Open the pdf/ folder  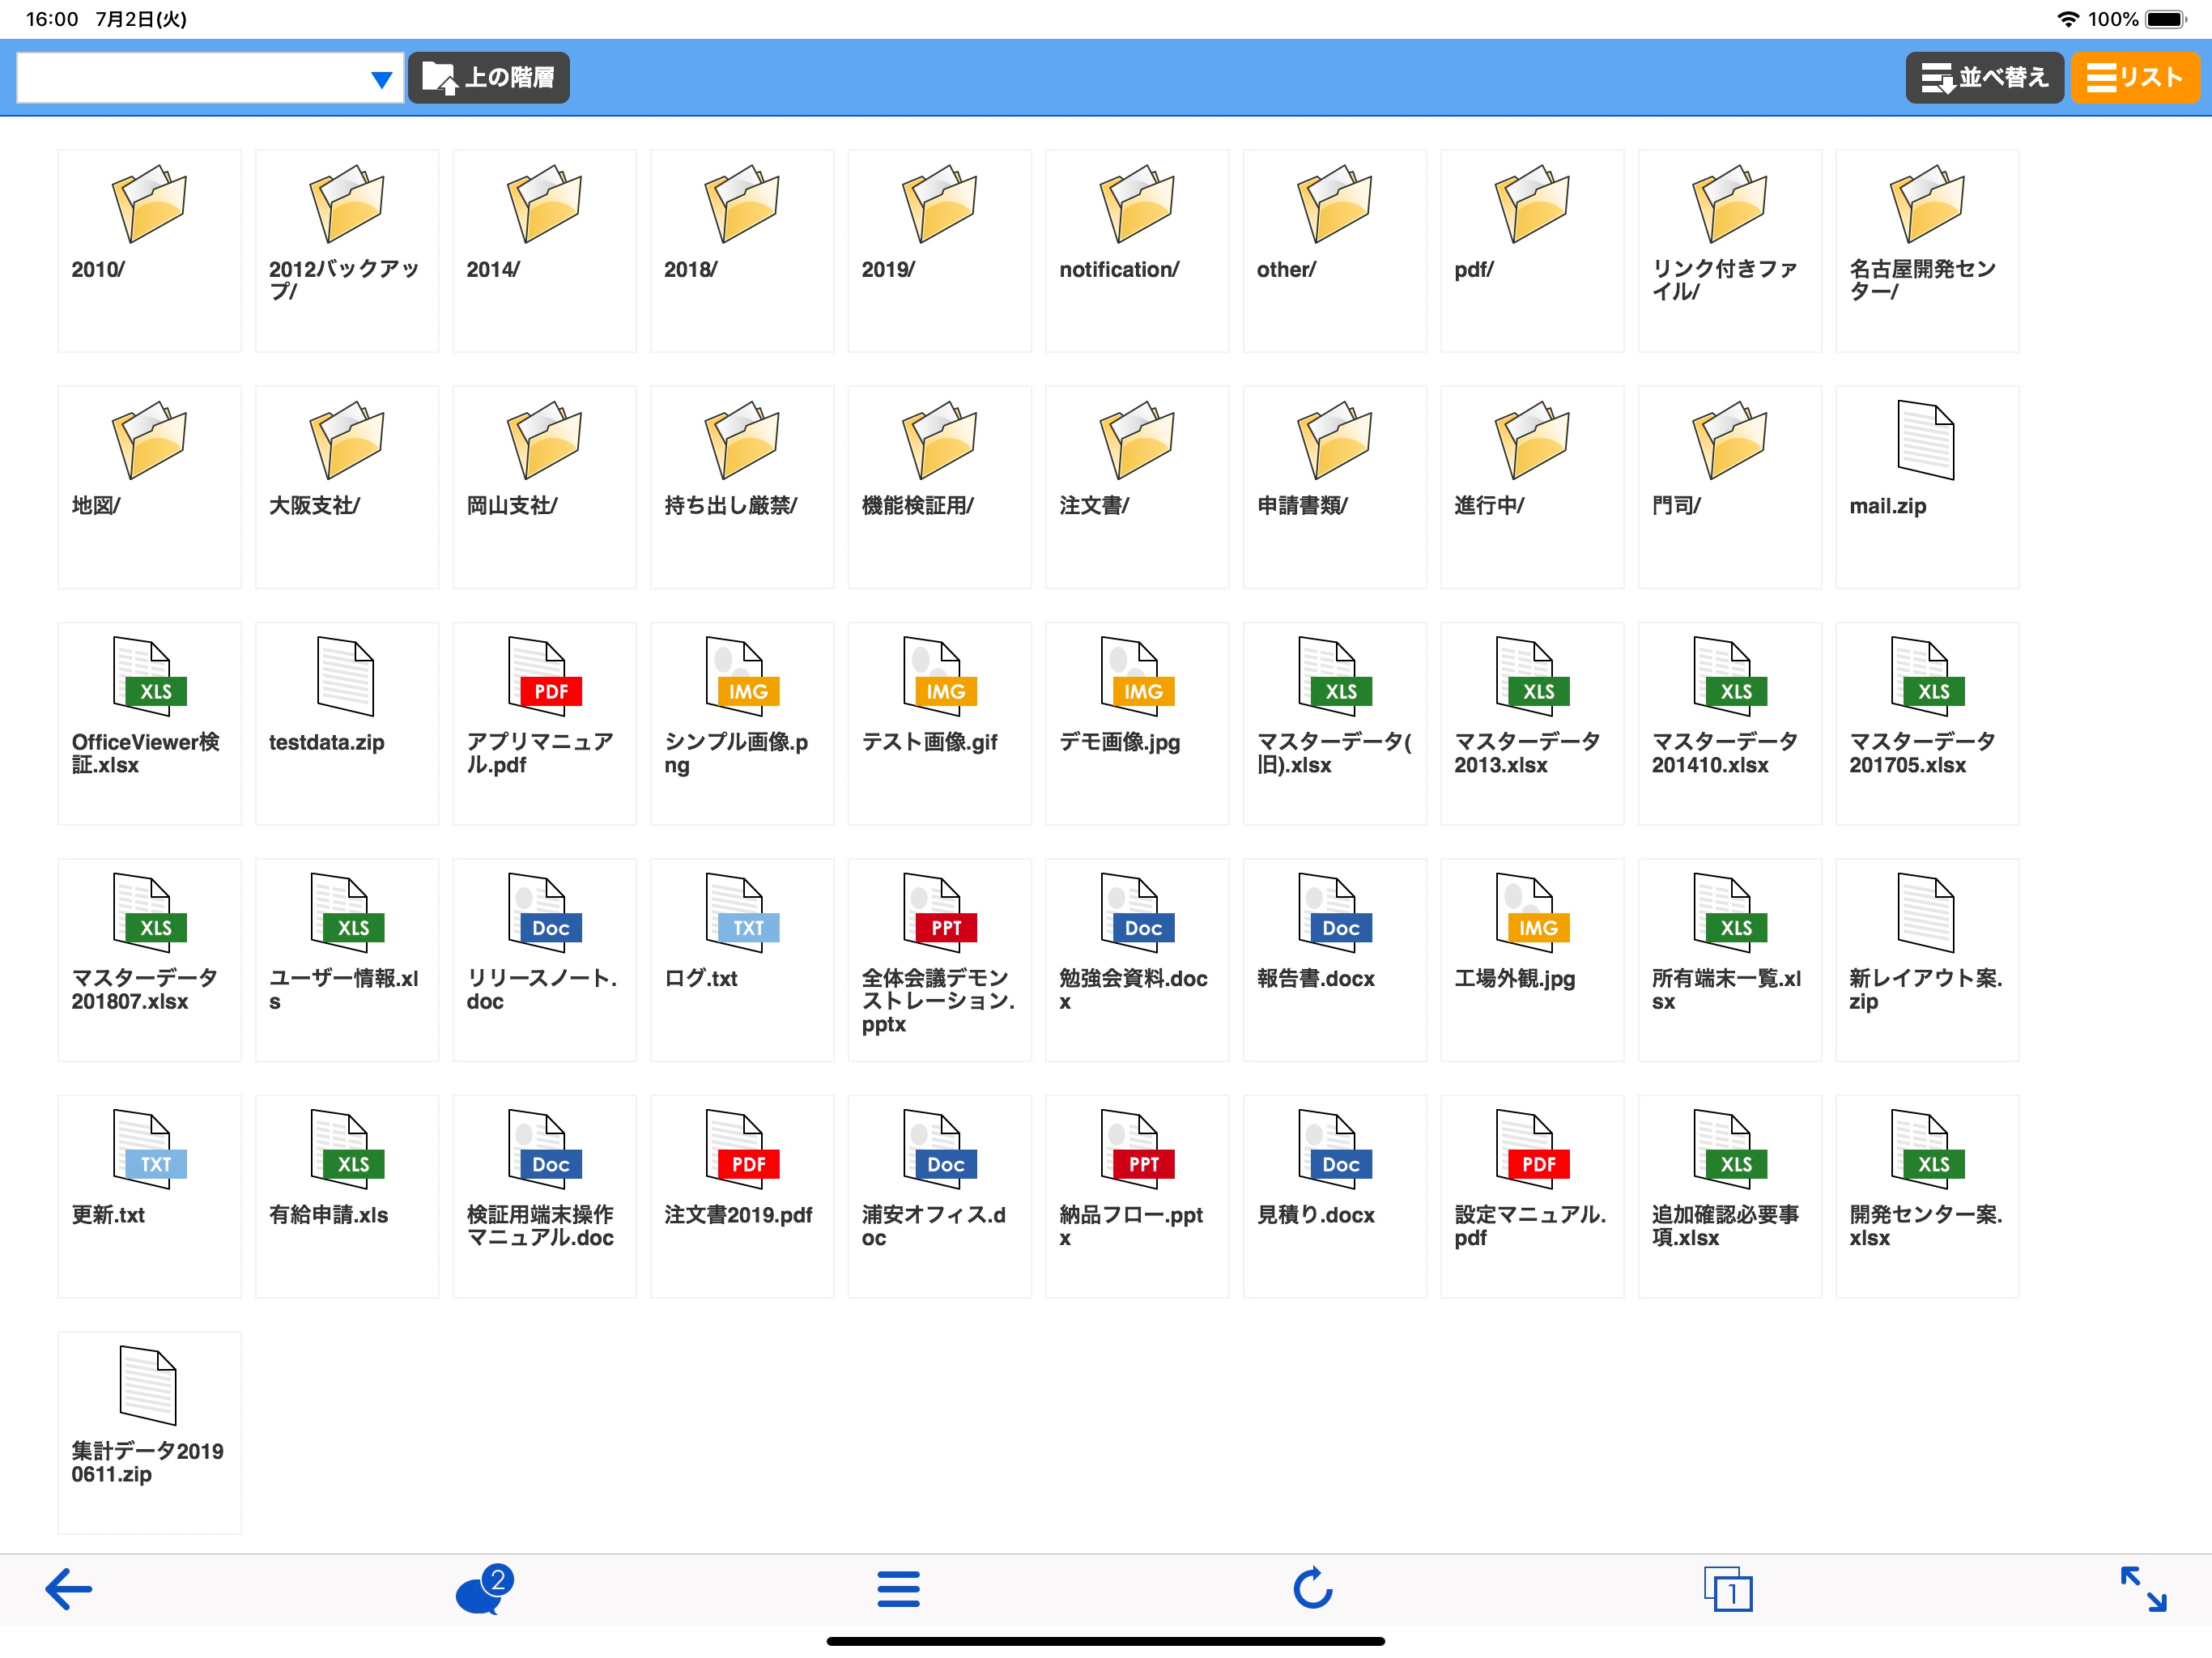tap(1532, 251)
